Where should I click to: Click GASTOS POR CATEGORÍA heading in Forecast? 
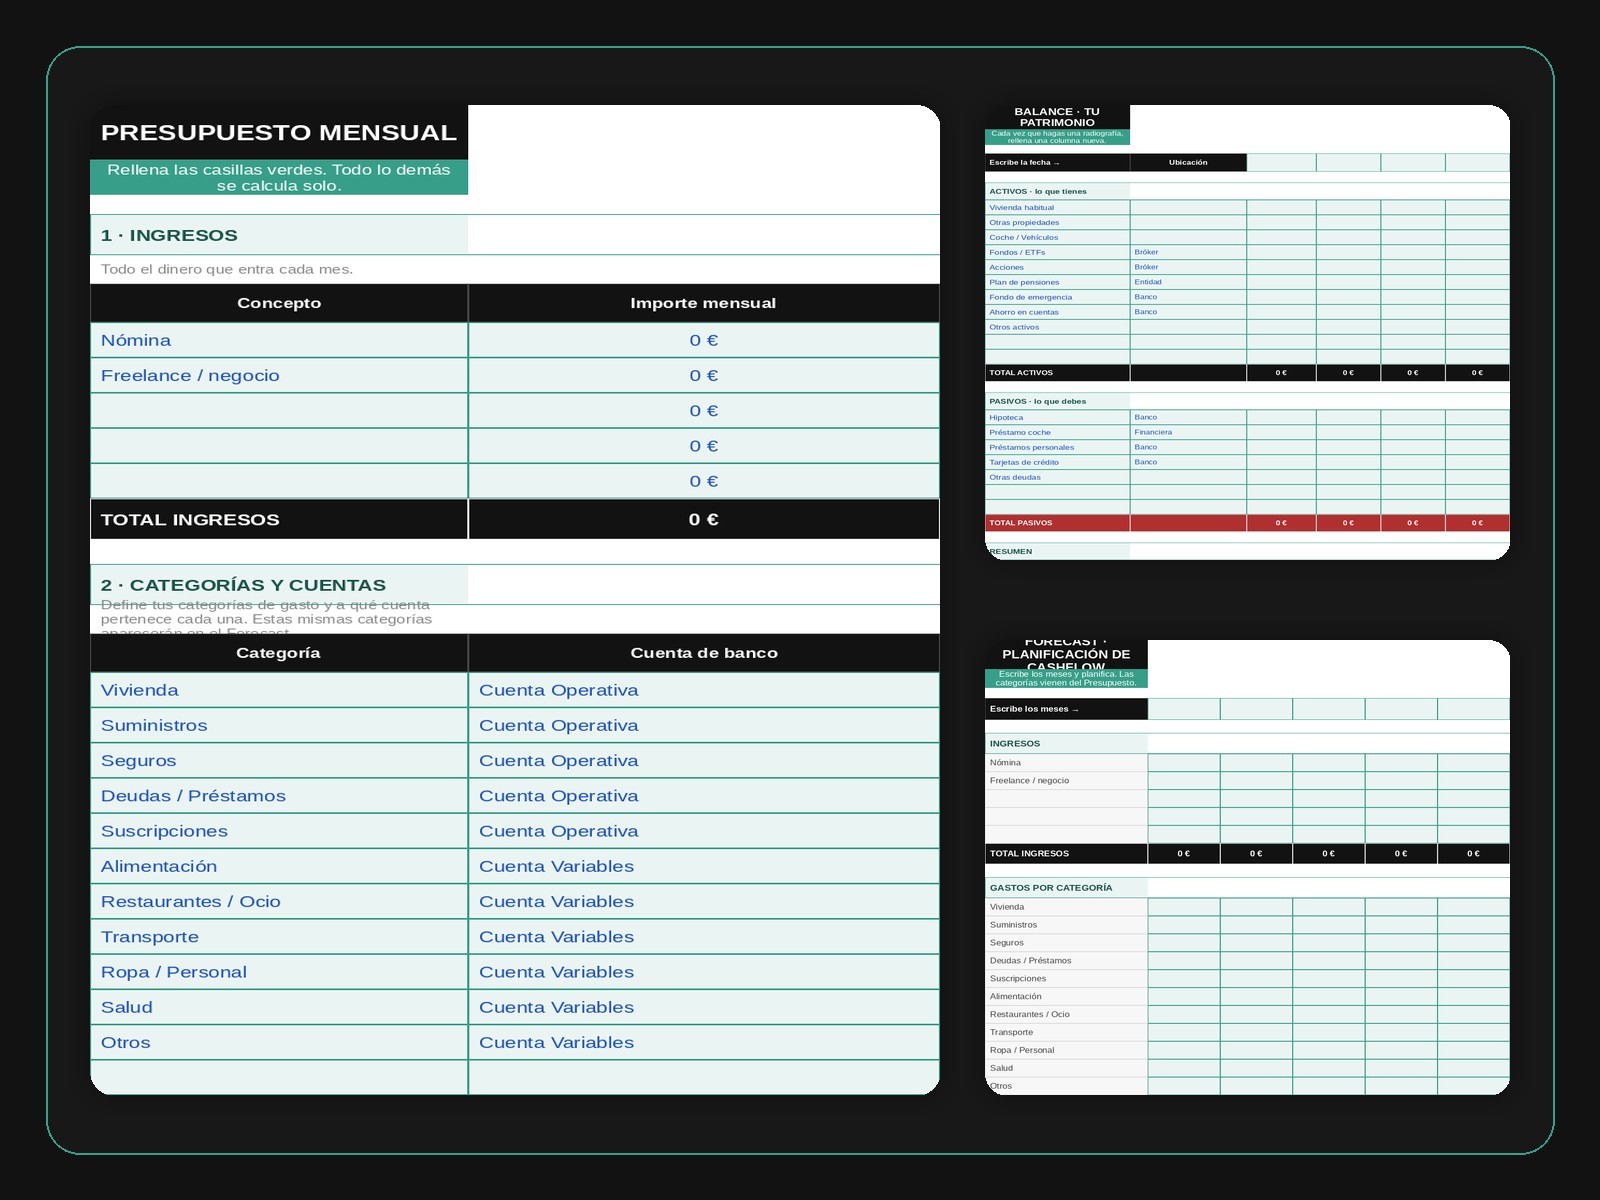pos(1066,888)
